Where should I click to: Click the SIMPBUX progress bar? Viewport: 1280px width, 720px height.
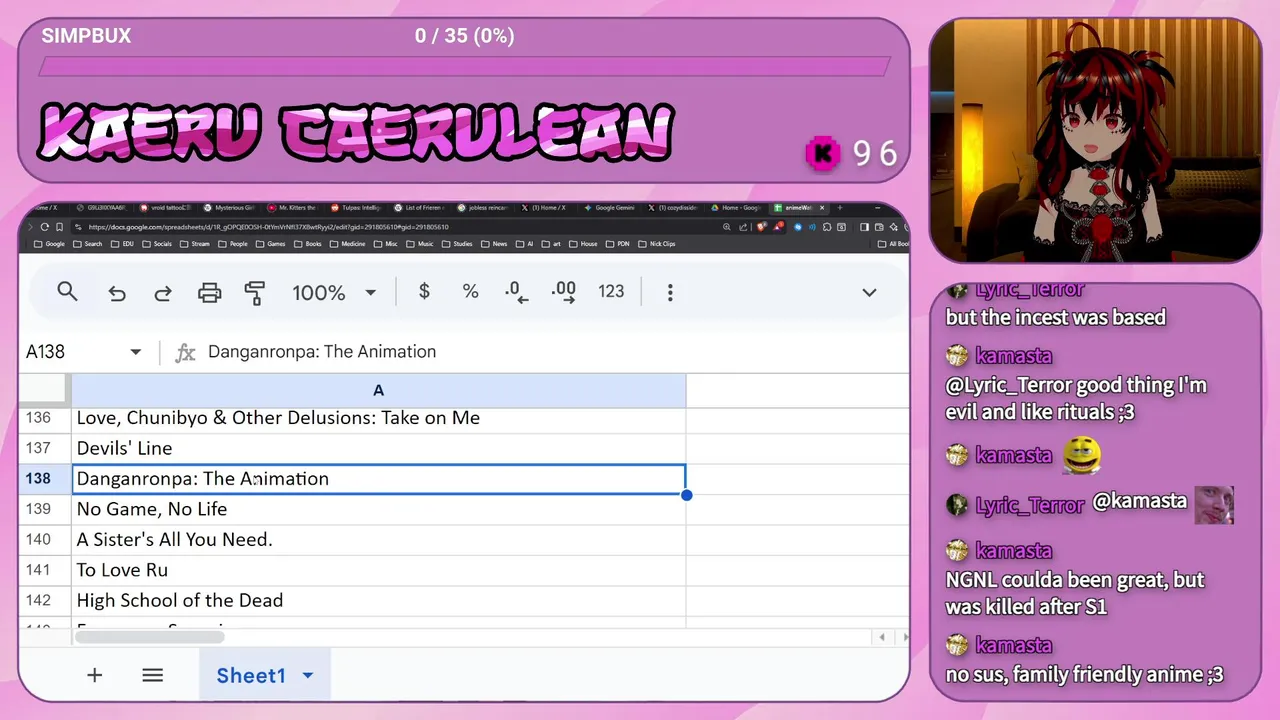point(464,67)
